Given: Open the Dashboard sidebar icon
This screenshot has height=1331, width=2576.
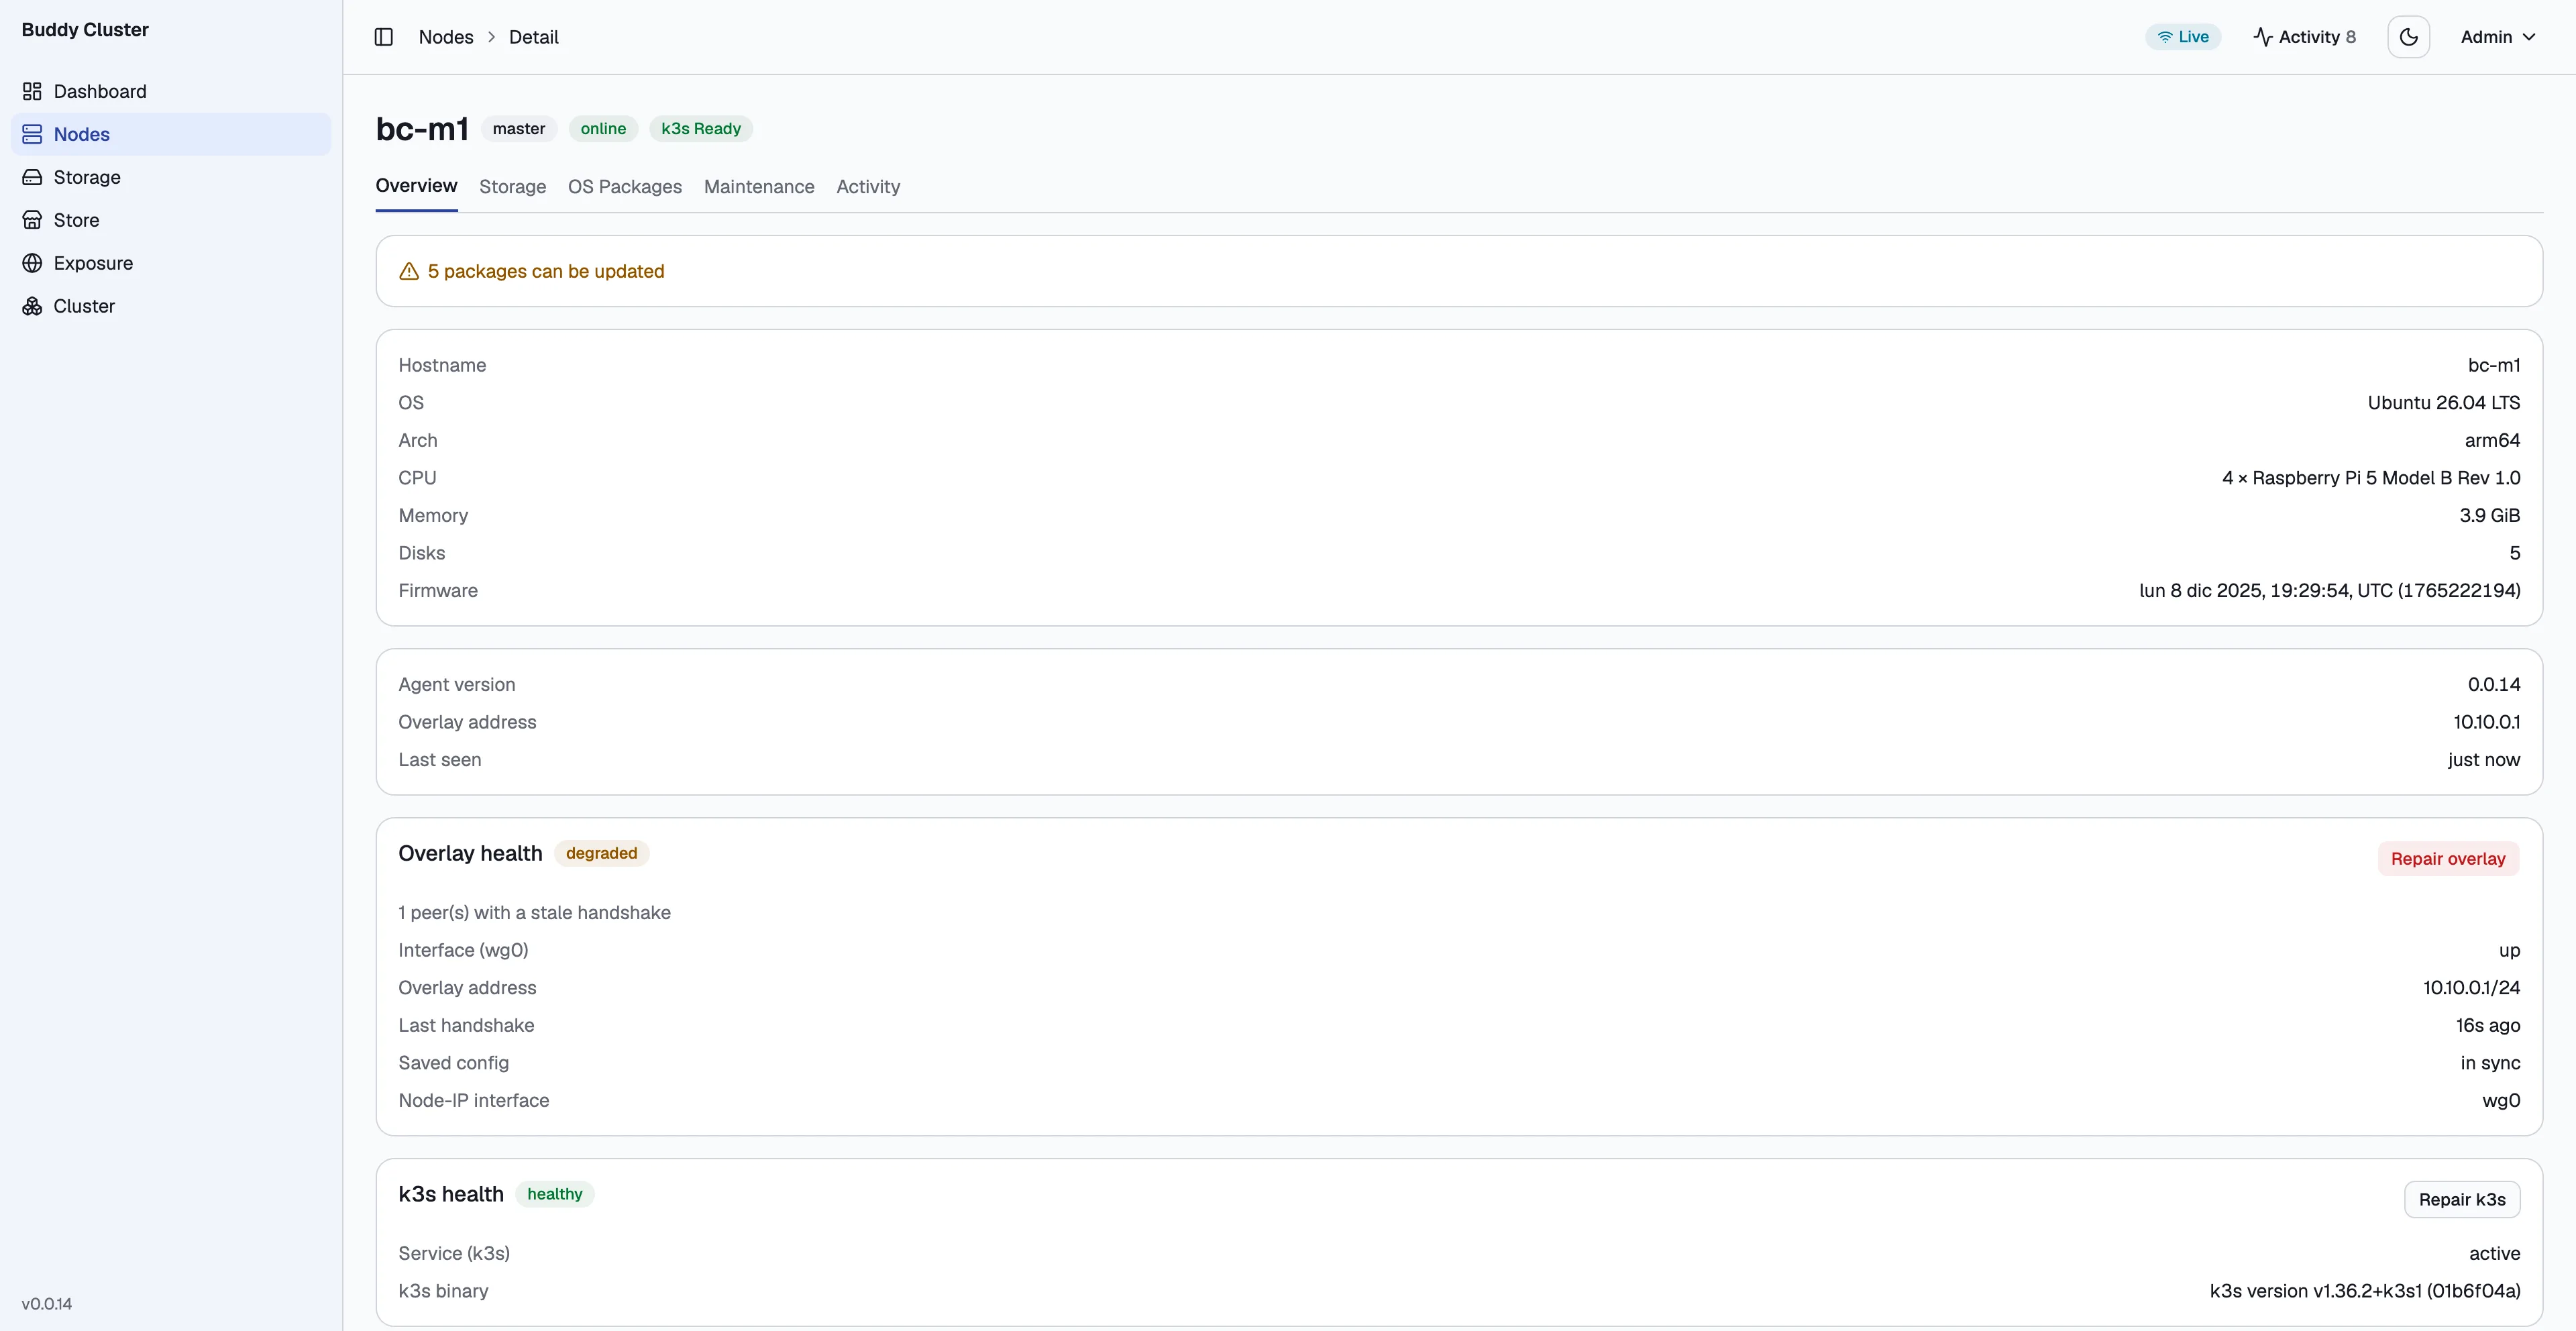Looking at the screenshot, I should pyautogui.click(x=32, y=91).
